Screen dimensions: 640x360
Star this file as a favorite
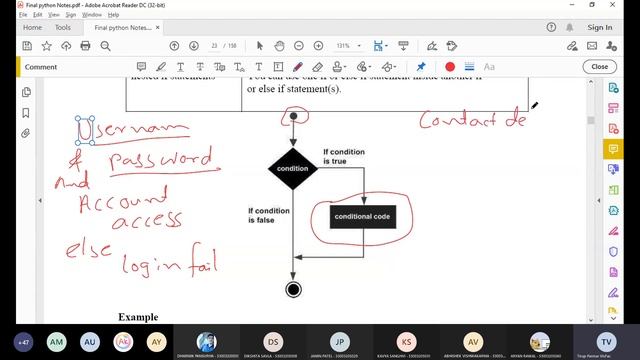(x=47, y=46)
